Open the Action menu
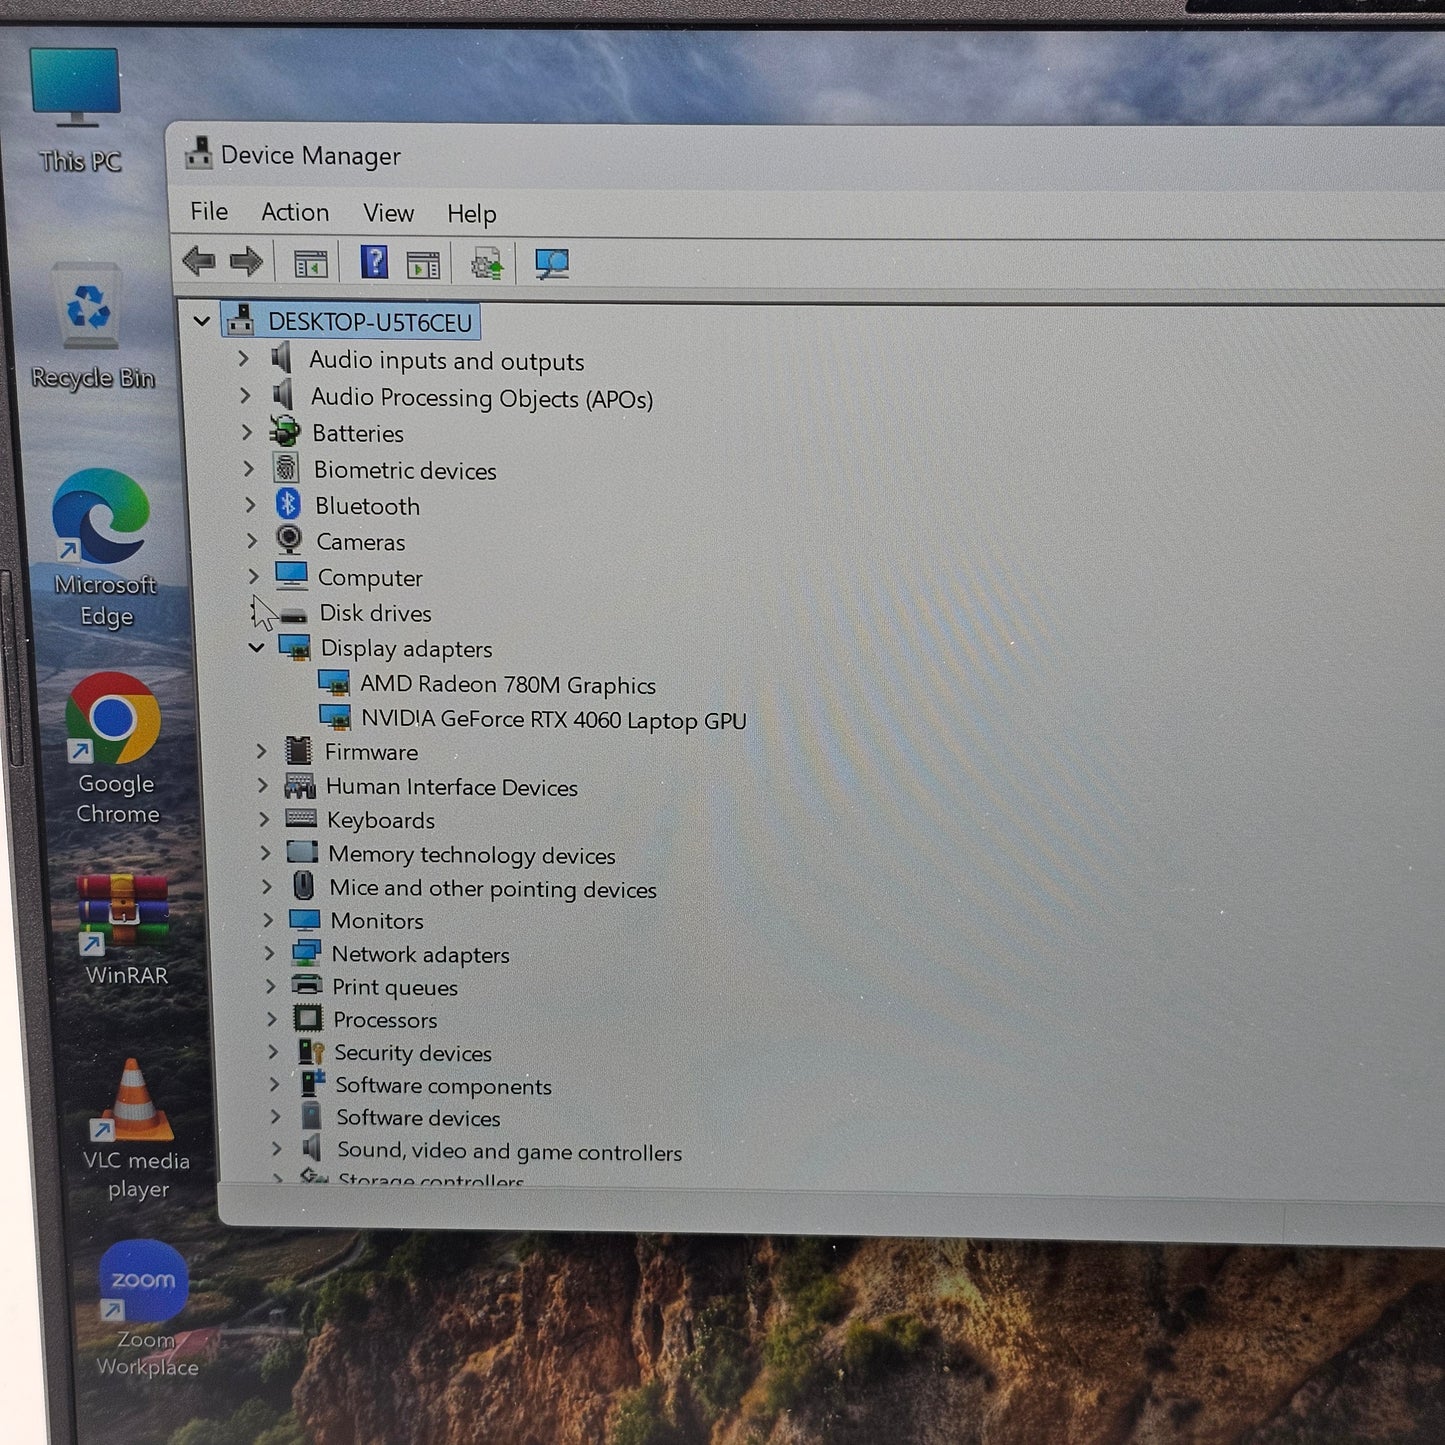The width and height of the screenshot is (1445, 1445). click(295, 212)
